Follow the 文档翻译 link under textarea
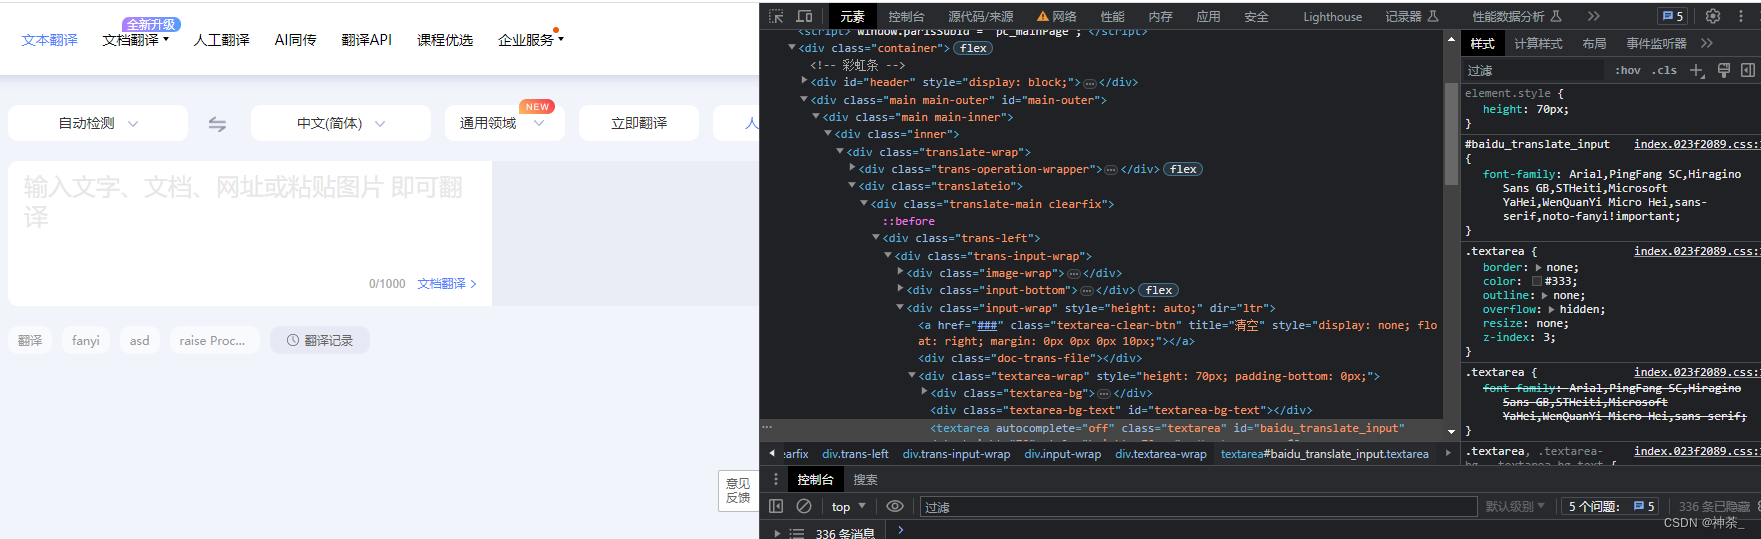Viewport: 1761px width, 539px height. click(446, 284)
